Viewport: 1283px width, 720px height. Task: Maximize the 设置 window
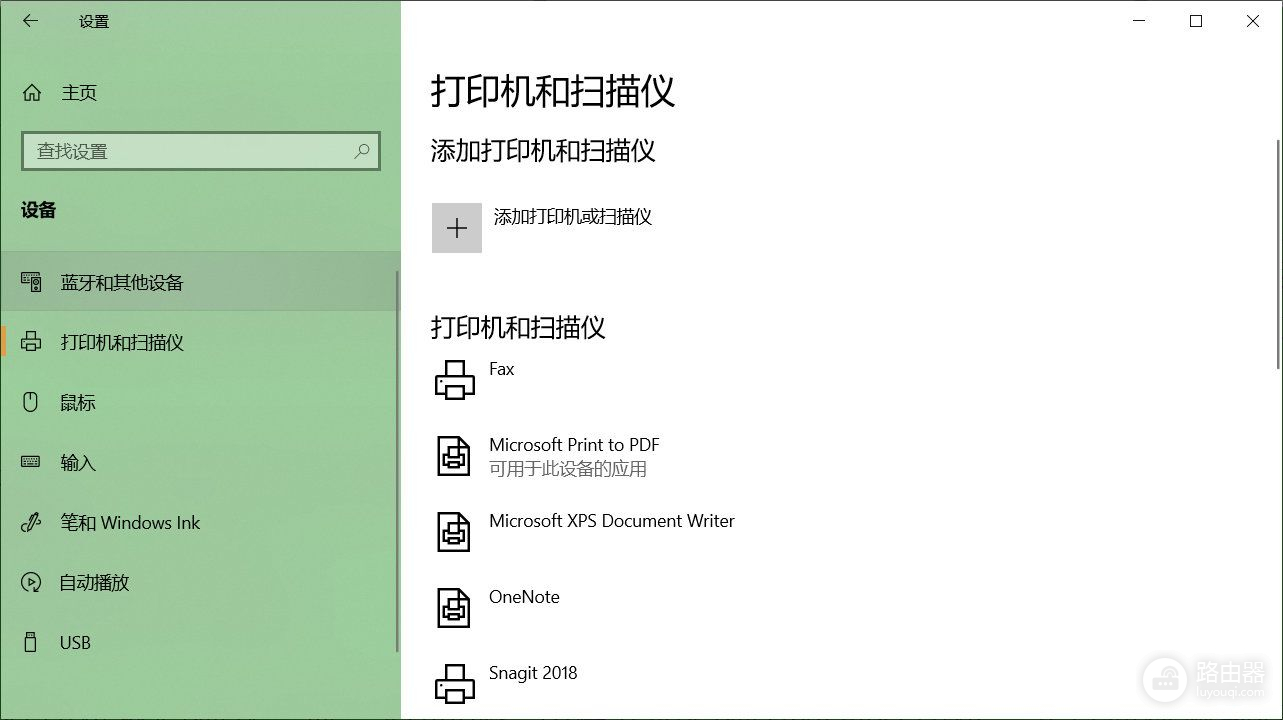[x=1196, y=20]
